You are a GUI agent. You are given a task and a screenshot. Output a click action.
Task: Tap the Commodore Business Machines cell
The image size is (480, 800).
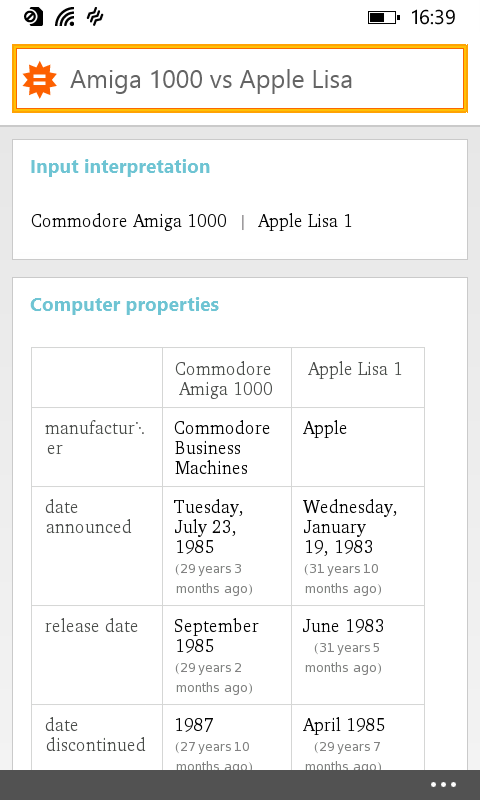tap(226, 447)
